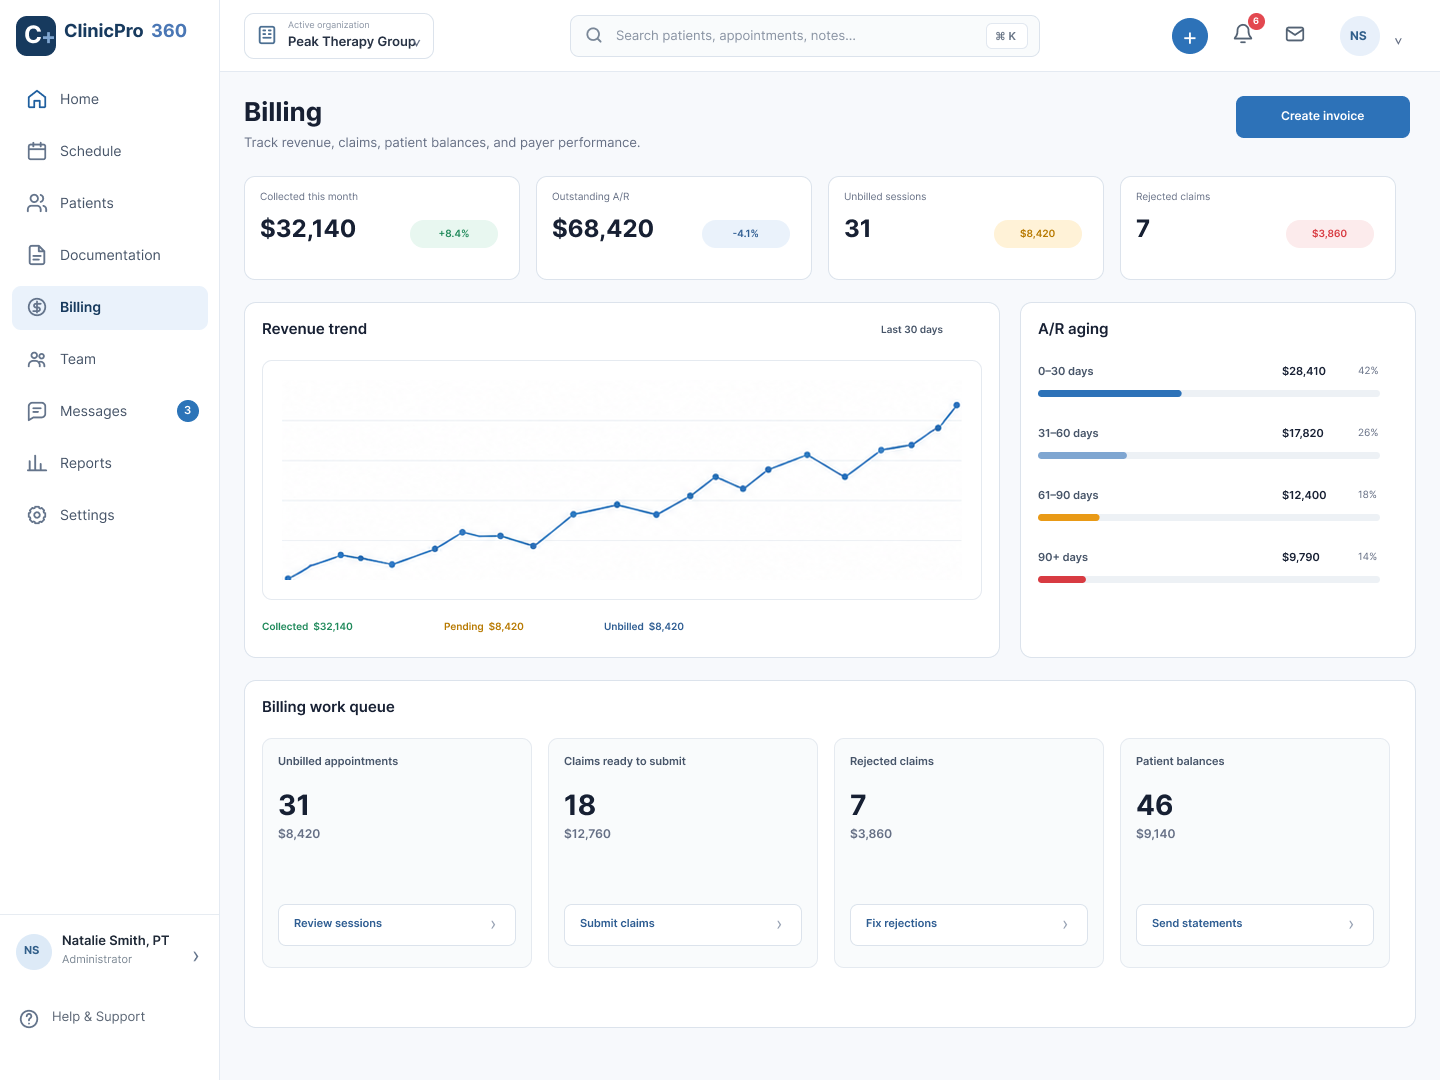Click Submit claims button
The height and width of the screenshot is (1080, 1440).
tap(683, 925)
